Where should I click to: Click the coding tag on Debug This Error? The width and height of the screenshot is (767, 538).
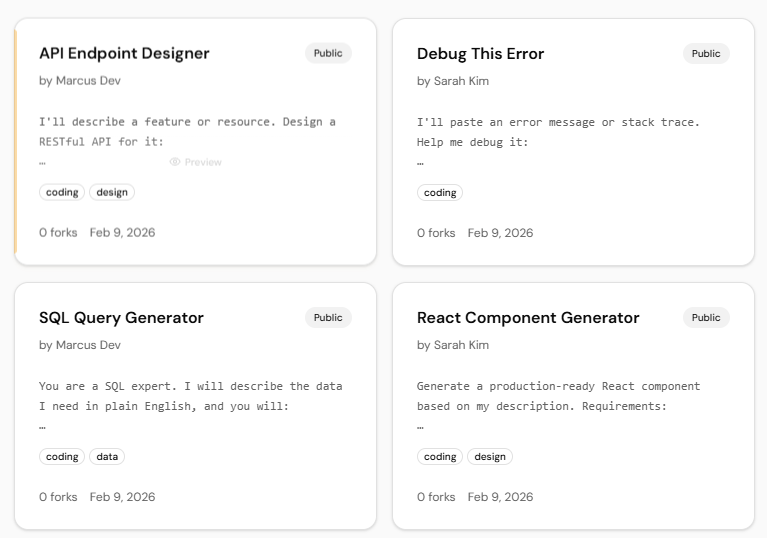pyautogui.click(x=440, y=192)
